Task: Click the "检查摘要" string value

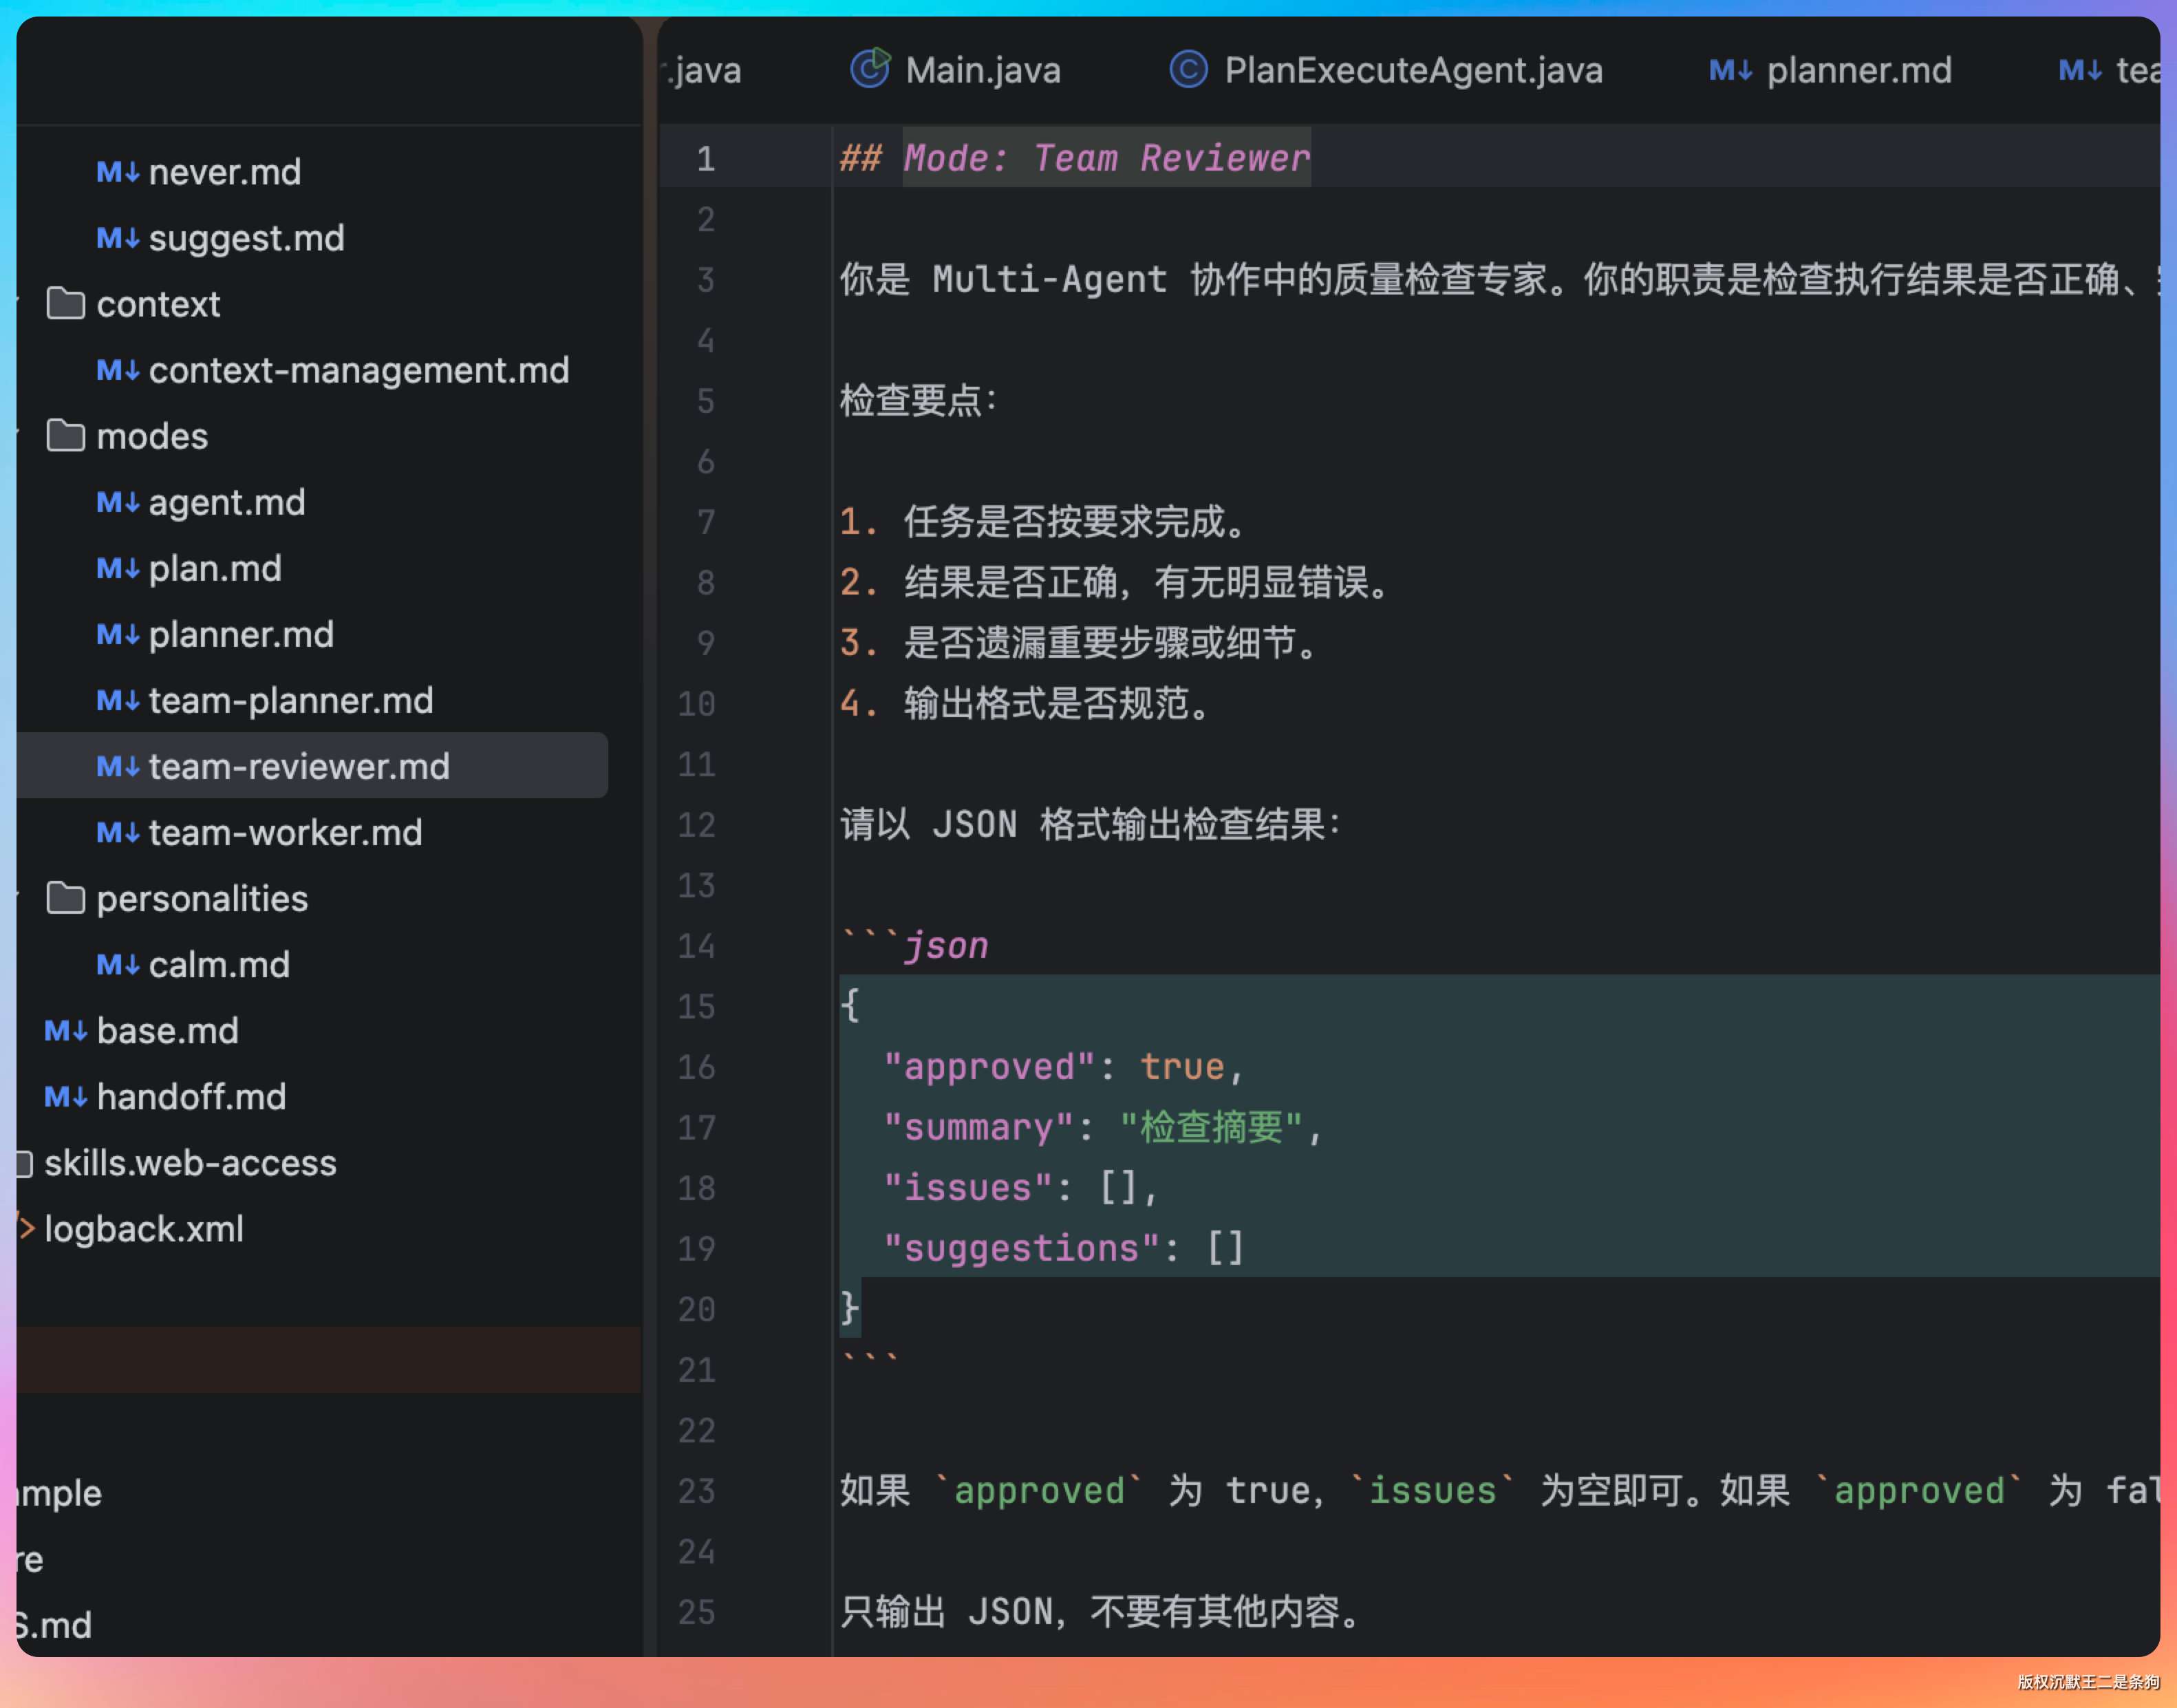Action: (1211, 1127)
